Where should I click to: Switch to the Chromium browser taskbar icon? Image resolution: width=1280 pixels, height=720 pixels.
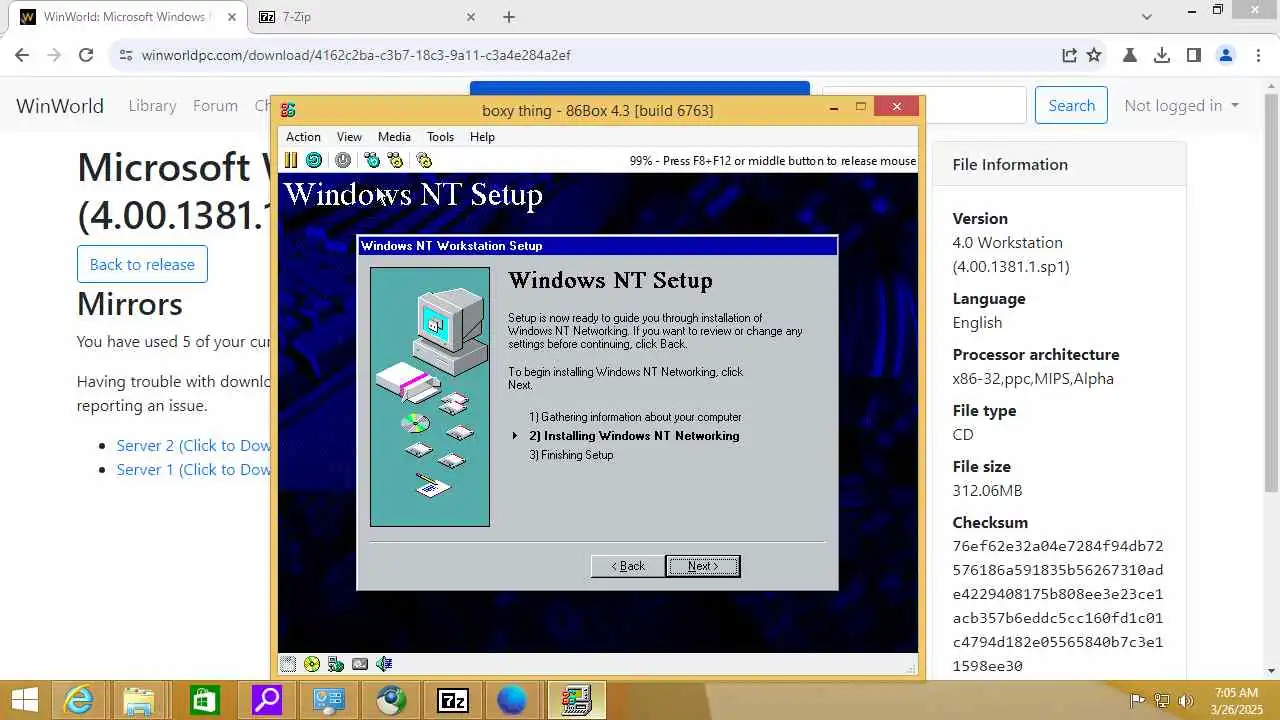(391, 700)
